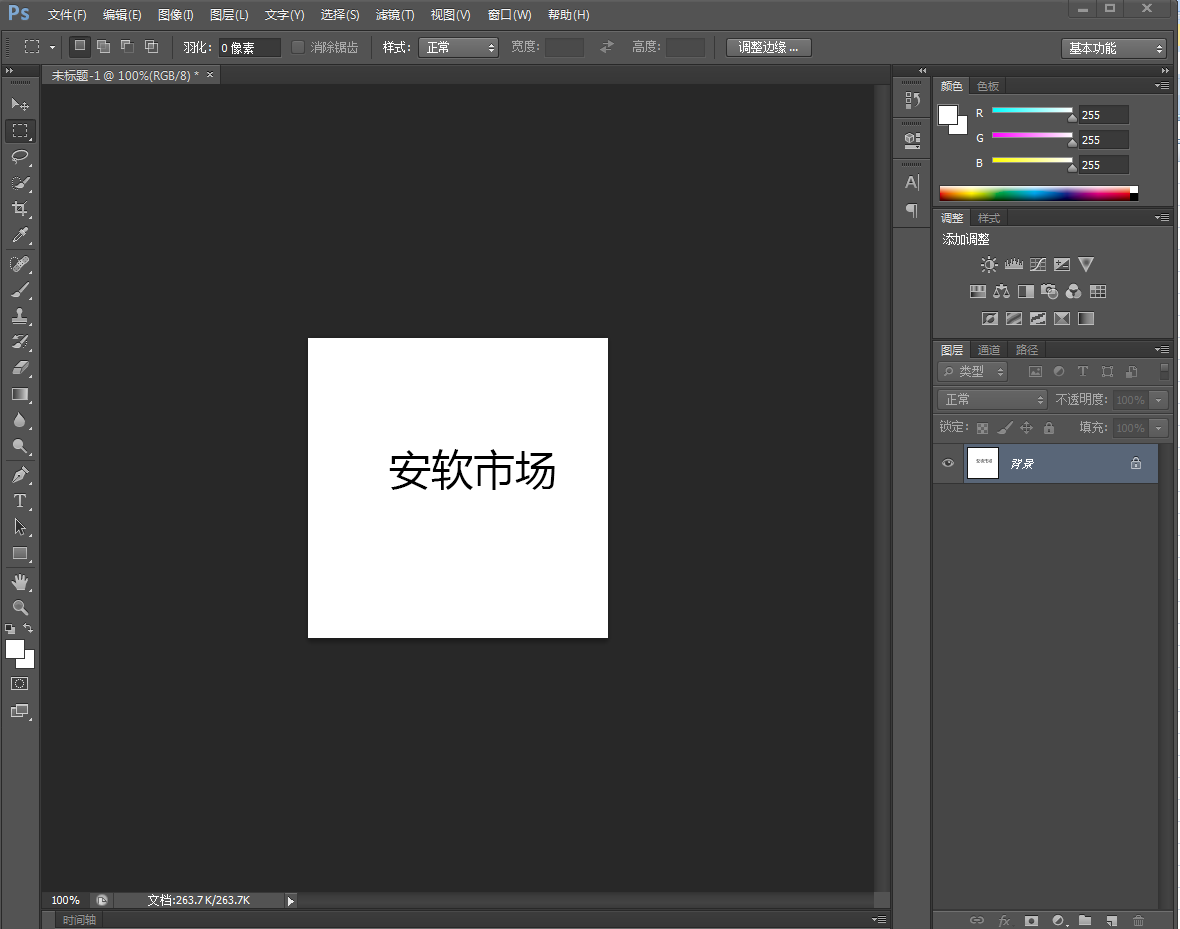Select the Clone Stamp tool
1180x929 pixels.
click(x=20, y=316)
